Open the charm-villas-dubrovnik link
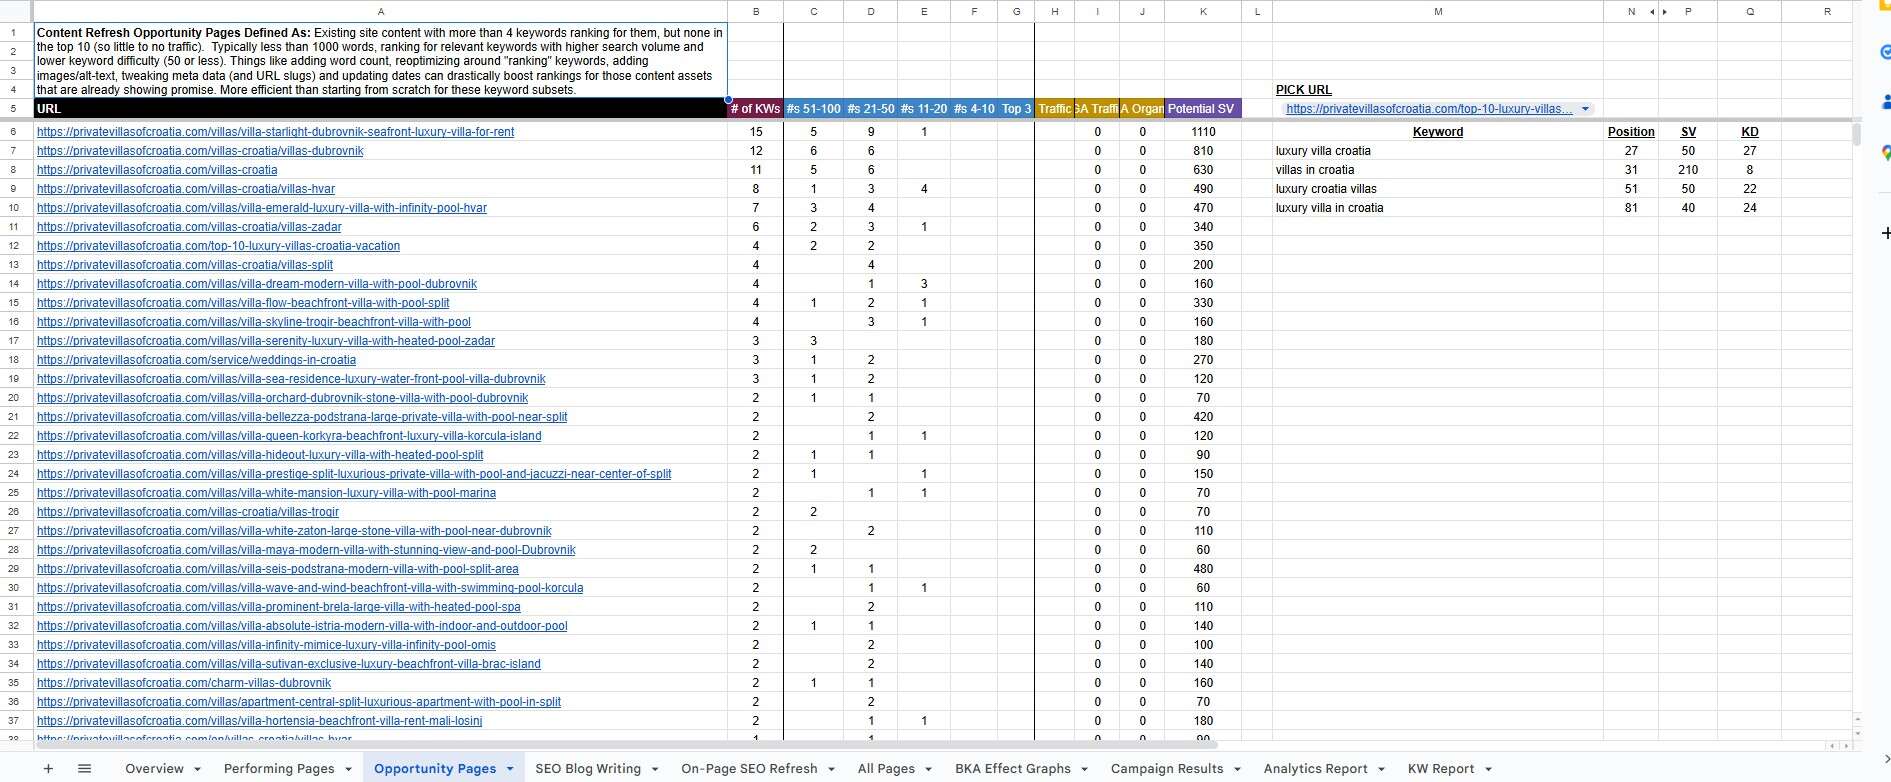This screenshot has width=1891, height=782. tap(184, 683)
